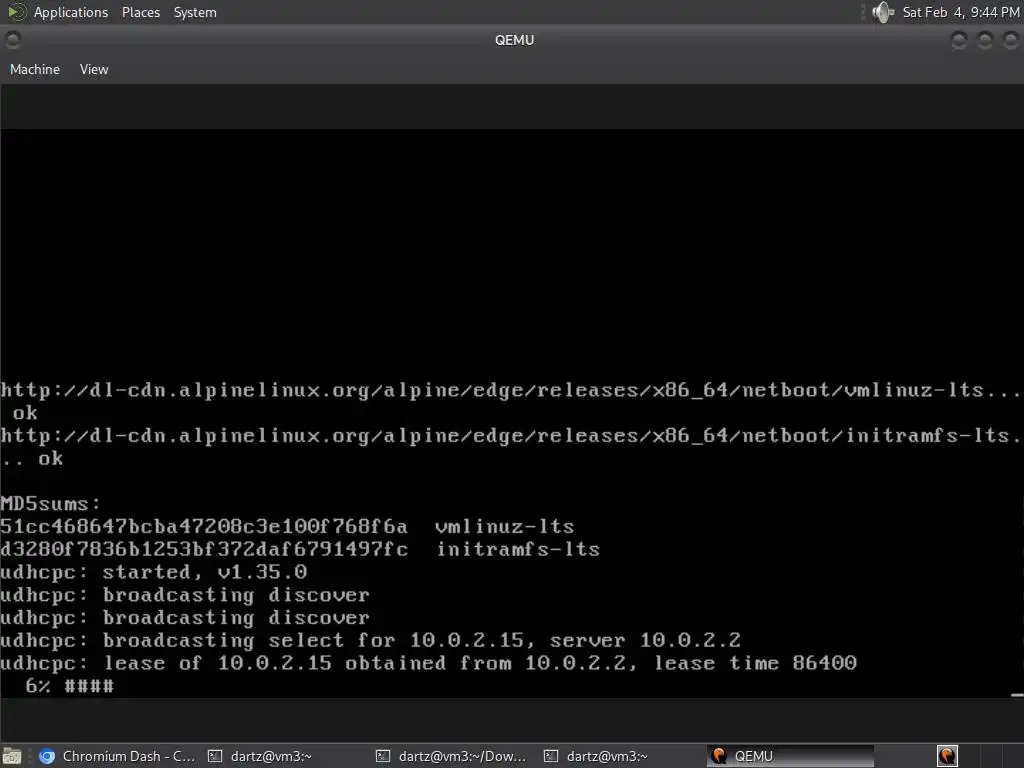Click the 6% progress bar hashes
Screen dimensions: 1024x768
tap(89, 686)
